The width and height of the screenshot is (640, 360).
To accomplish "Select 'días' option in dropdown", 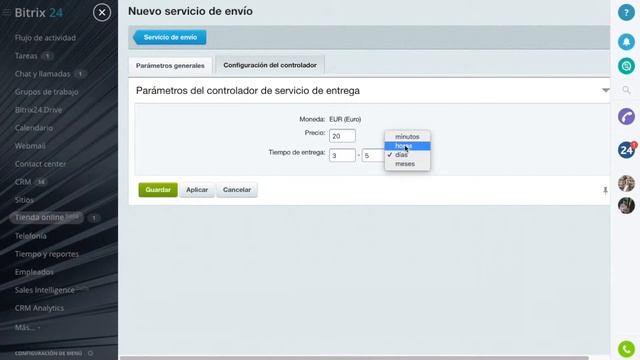I will (x=407, y=155).
